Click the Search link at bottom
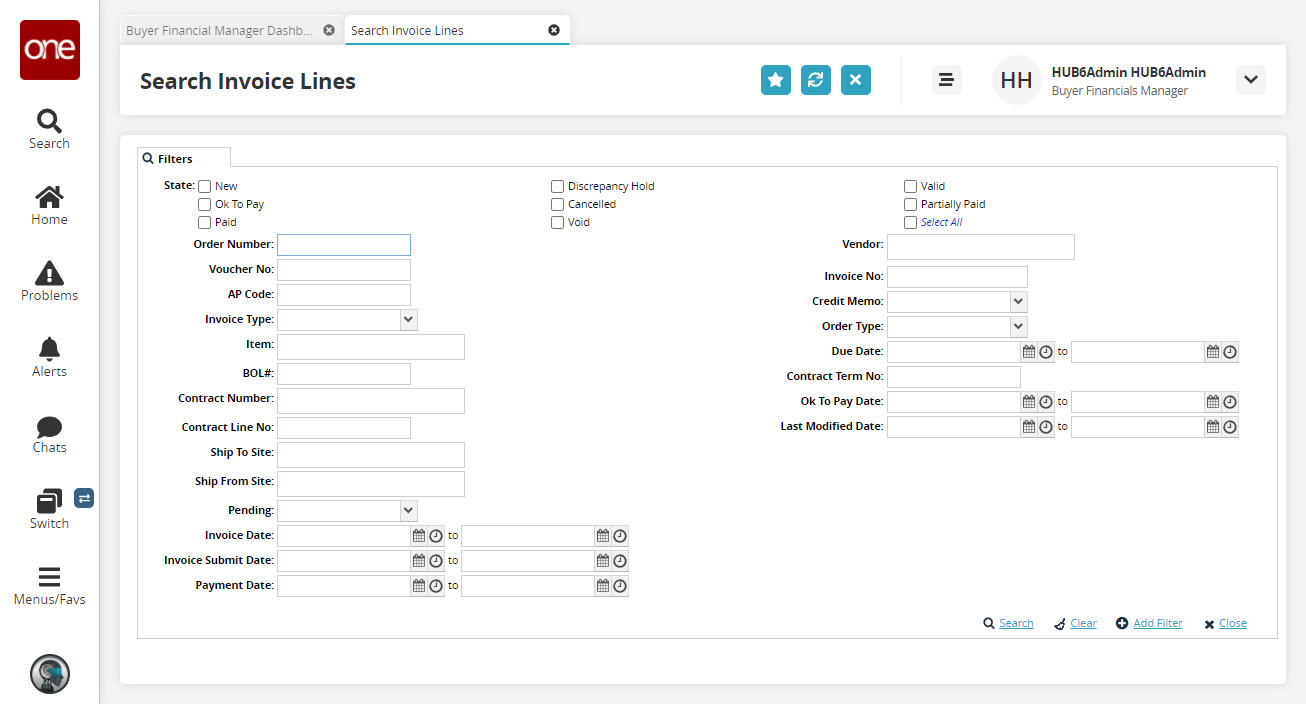 pyautogui.click(x=1015, y=624)
